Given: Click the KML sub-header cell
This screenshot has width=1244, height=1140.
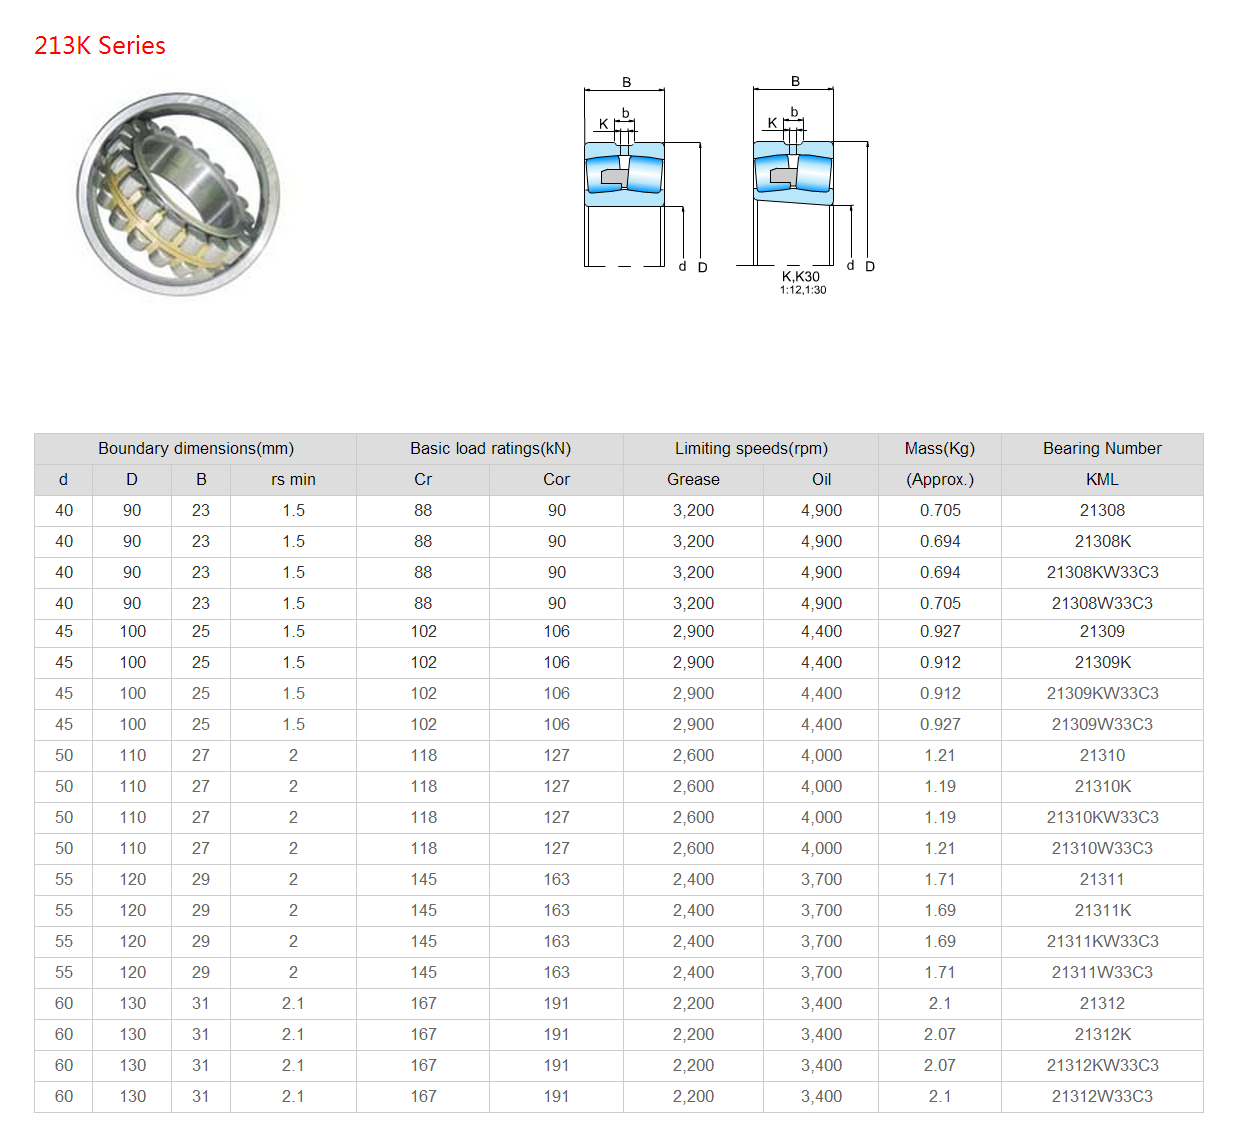Looking at the screenshot, I should [x=1102, y=480].
